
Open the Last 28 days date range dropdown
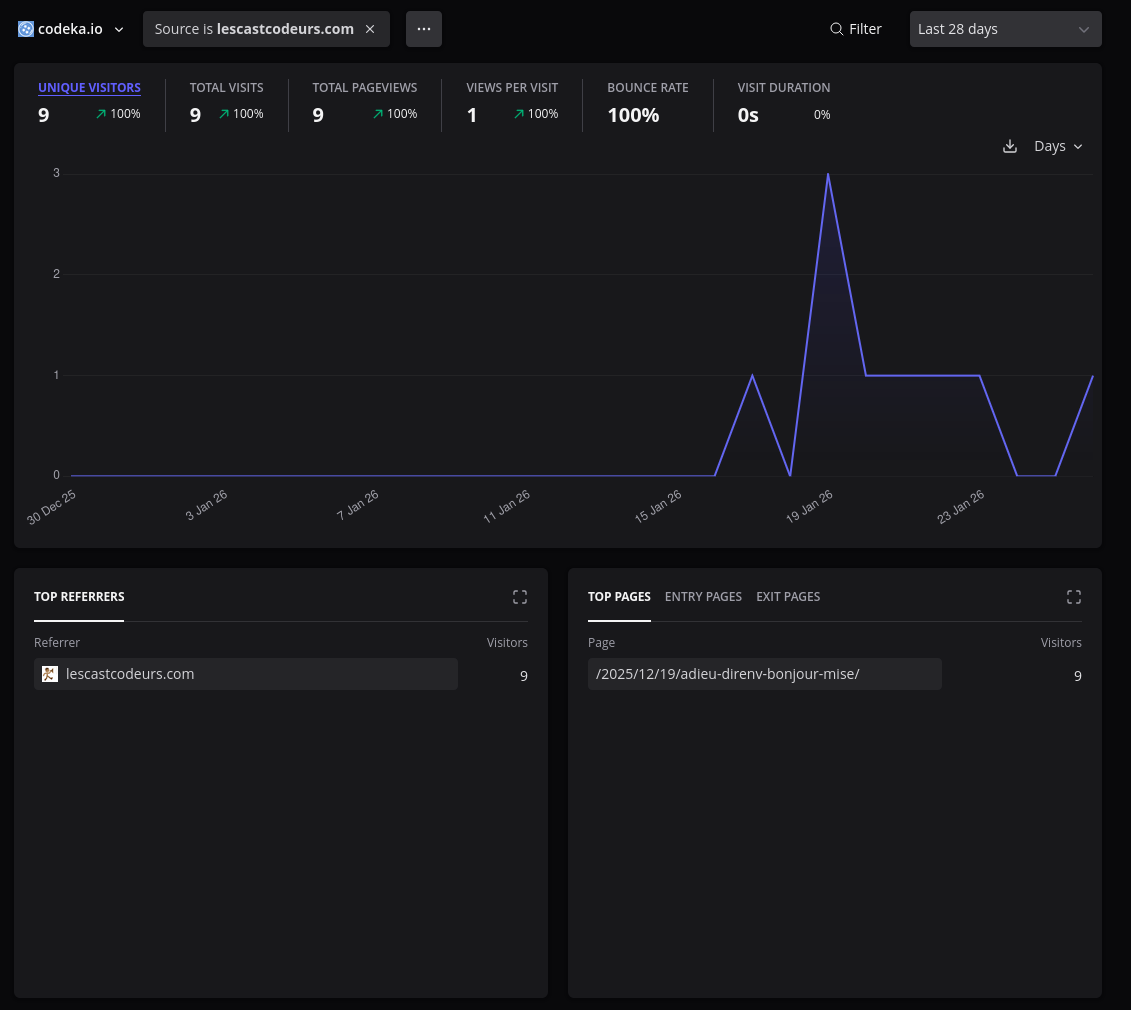[x=1005, y=29]
